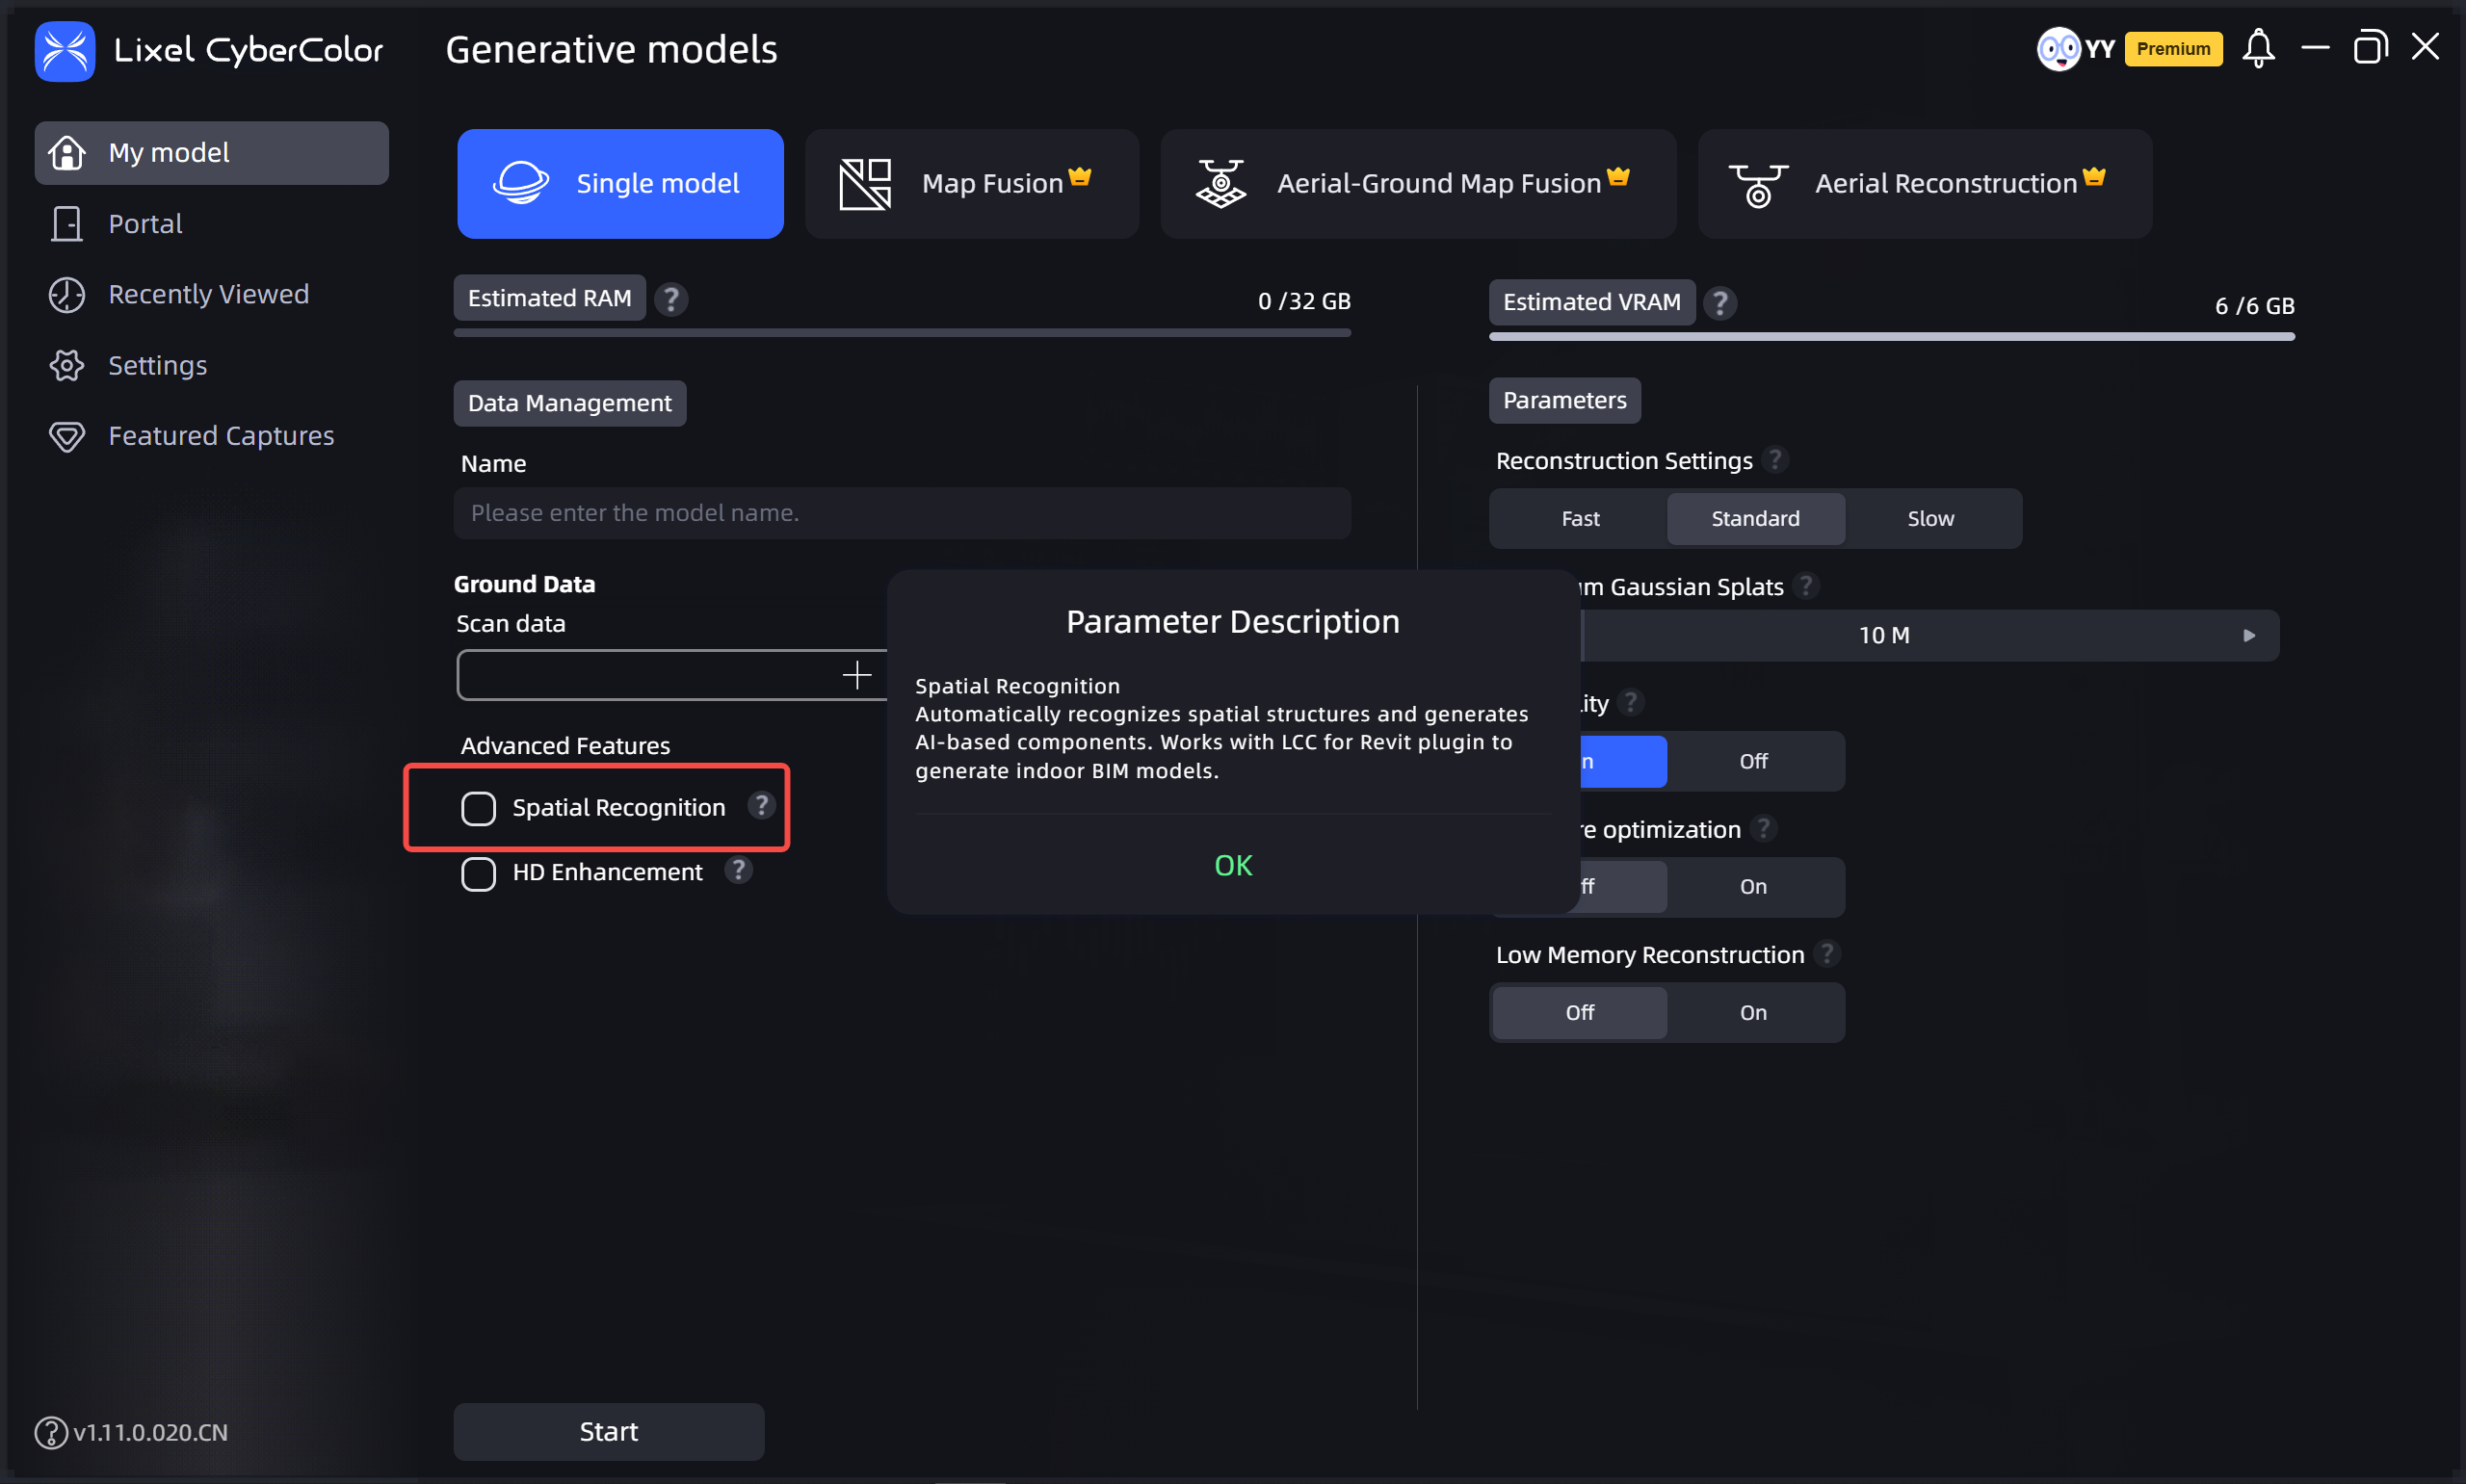Click the Start button
Image resolution: width=2466 pixels, height=1484 pixels.
point(609,1431)
